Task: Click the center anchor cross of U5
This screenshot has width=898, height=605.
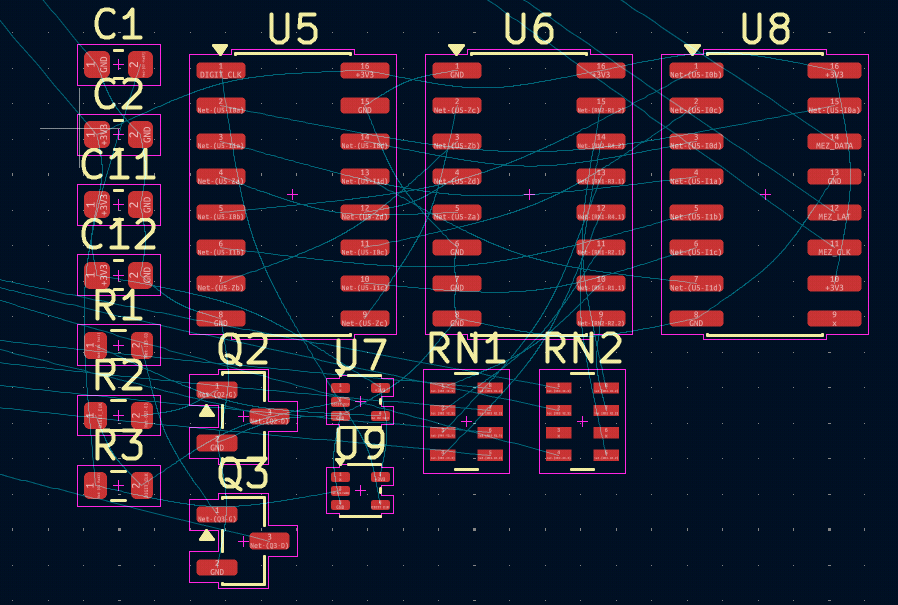Action: pos(293,195)
